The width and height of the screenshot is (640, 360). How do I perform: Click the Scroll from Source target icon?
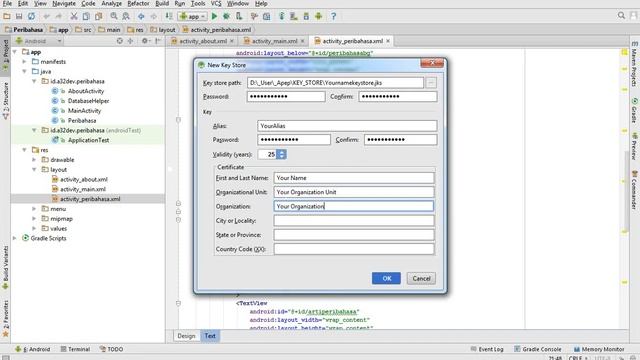click(120, 41)
